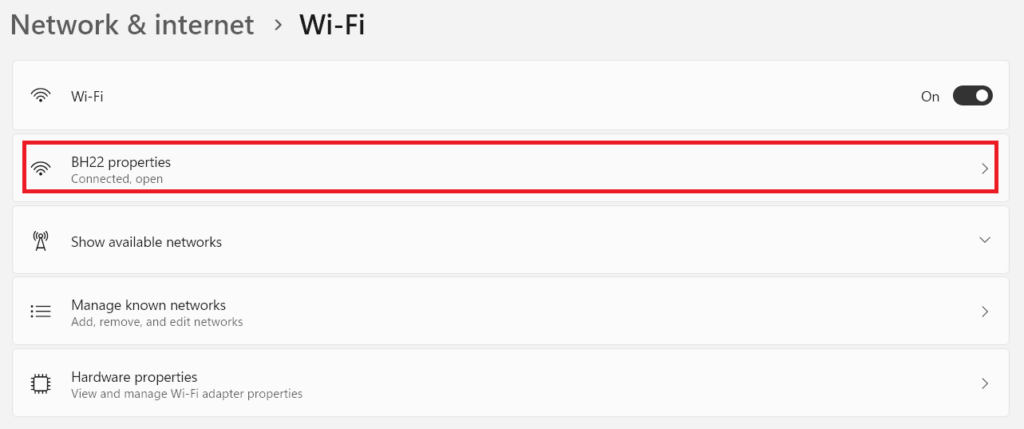The height and width of the screenshot is (429, 1024).
Task: Open Manage known networks via its chevron
Action: (x=984, y=312)
